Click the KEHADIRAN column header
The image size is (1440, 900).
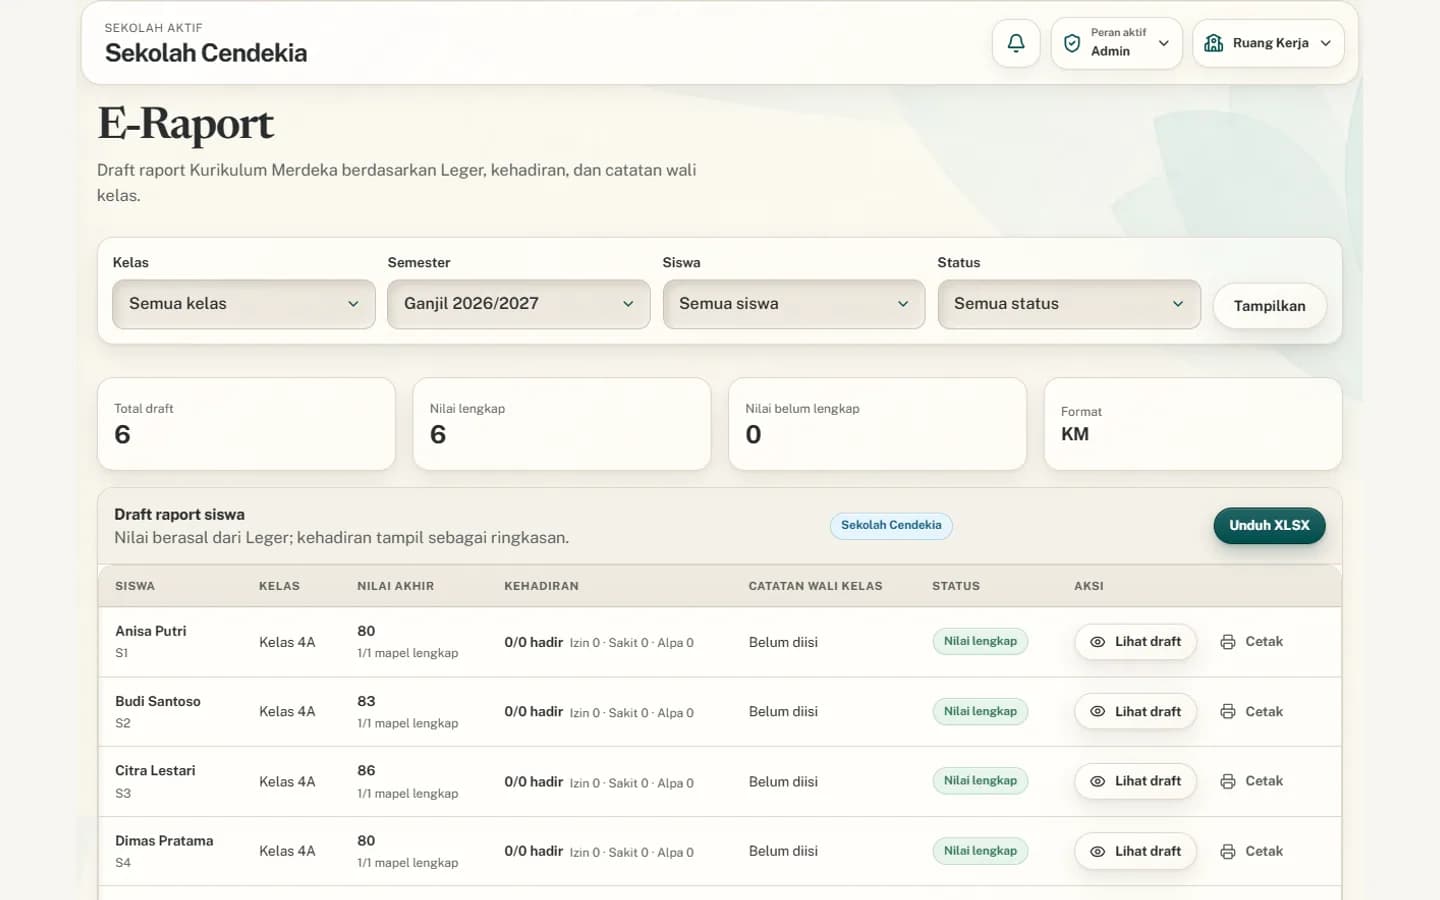pyautogui.click(x=541, y=586)
